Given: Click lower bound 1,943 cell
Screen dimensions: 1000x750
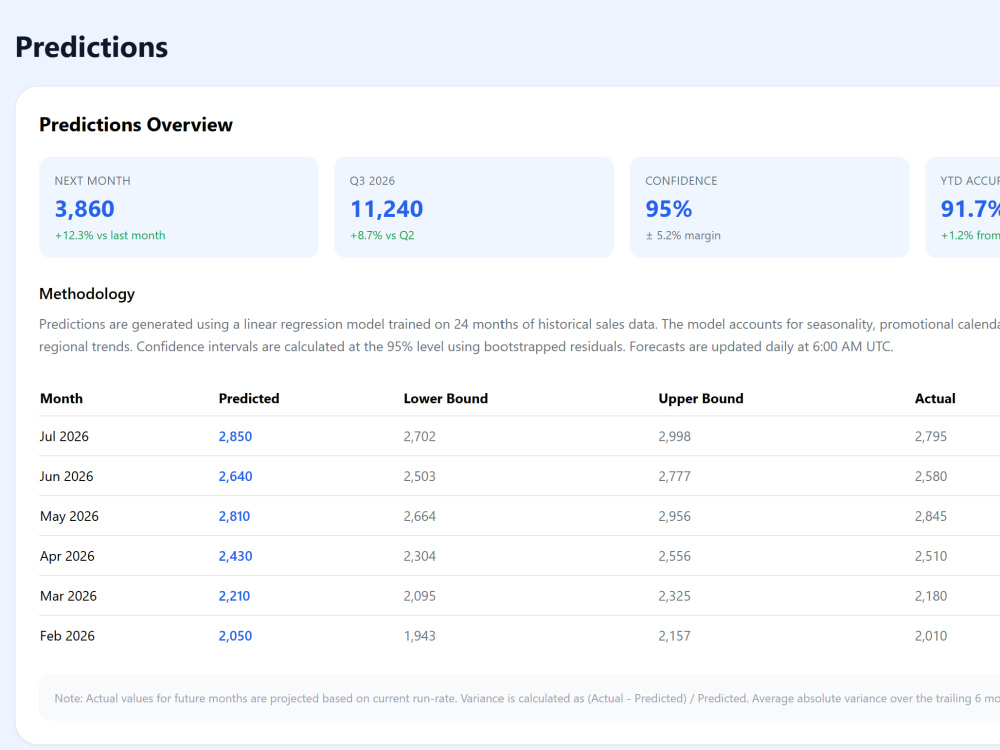Looking at the screenshot, I should click(x=420, y=636).
